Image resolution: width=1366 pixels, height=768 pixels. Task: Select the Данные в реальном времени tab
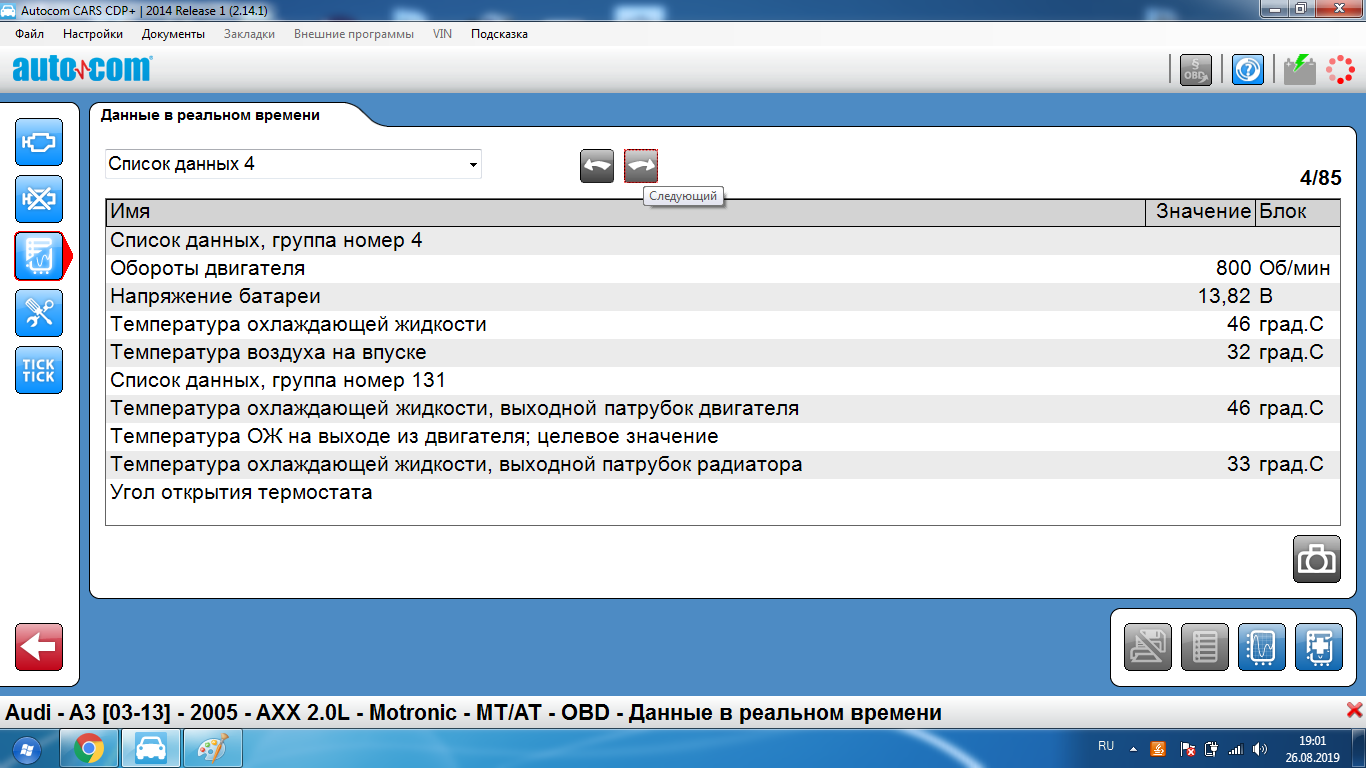pyautogui.click(x=210, y=115)
